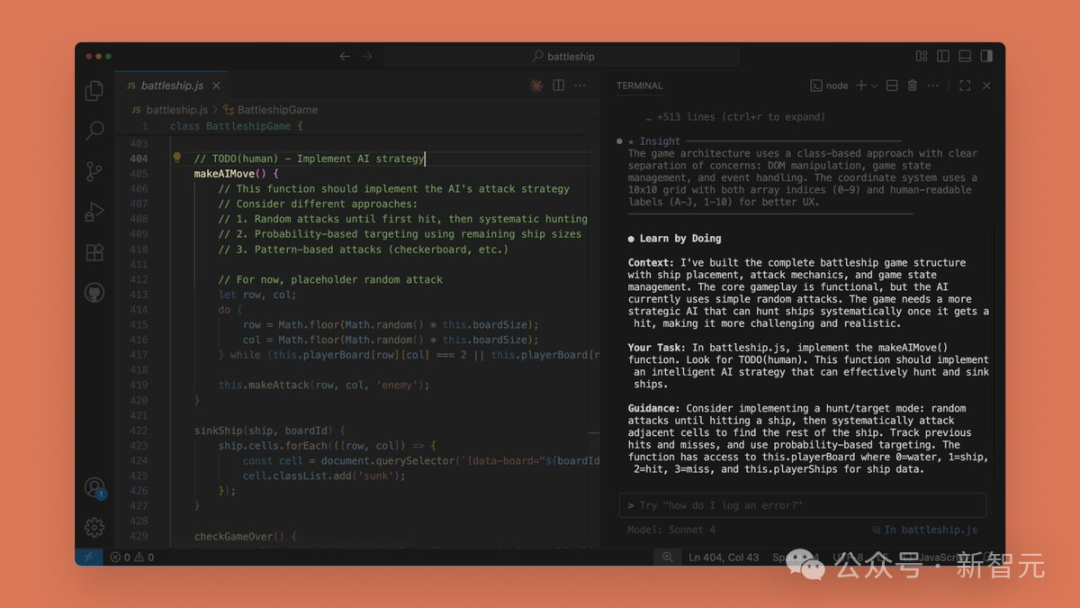Open terminal panel more actions ellipsis
This screenshot has height=608, width=1080.
tap(933, 85)
